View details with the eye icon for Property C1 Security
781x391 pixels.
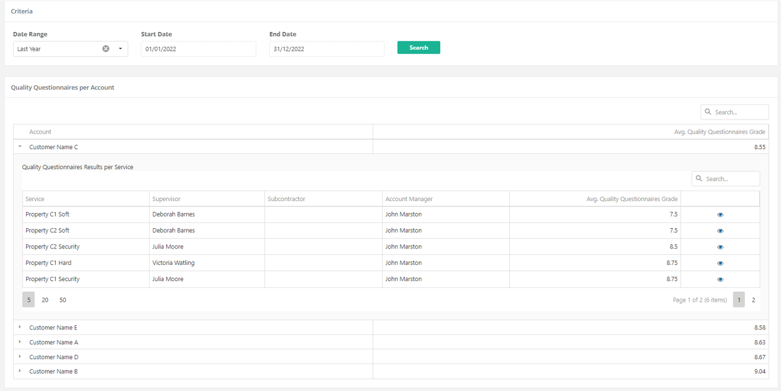point(720,279)
